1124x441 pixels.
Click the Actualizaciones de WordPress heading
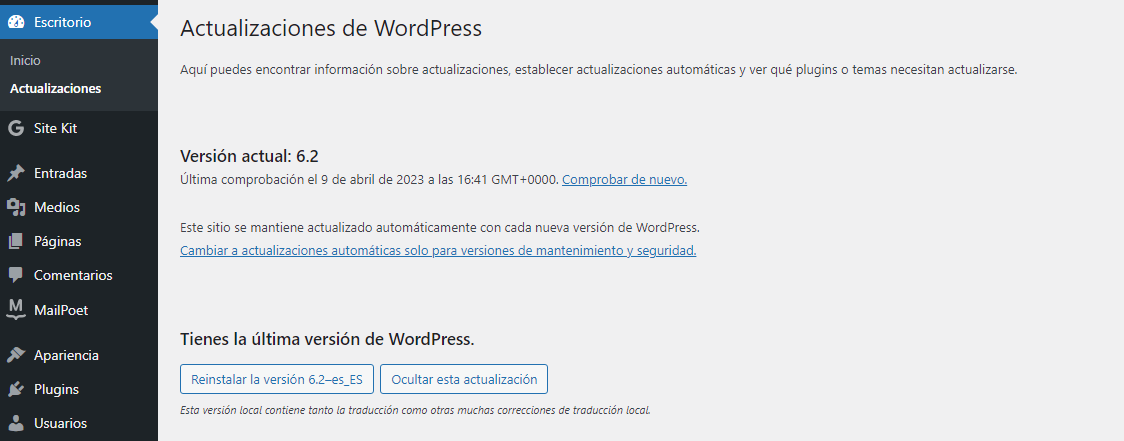pos(330,28)
